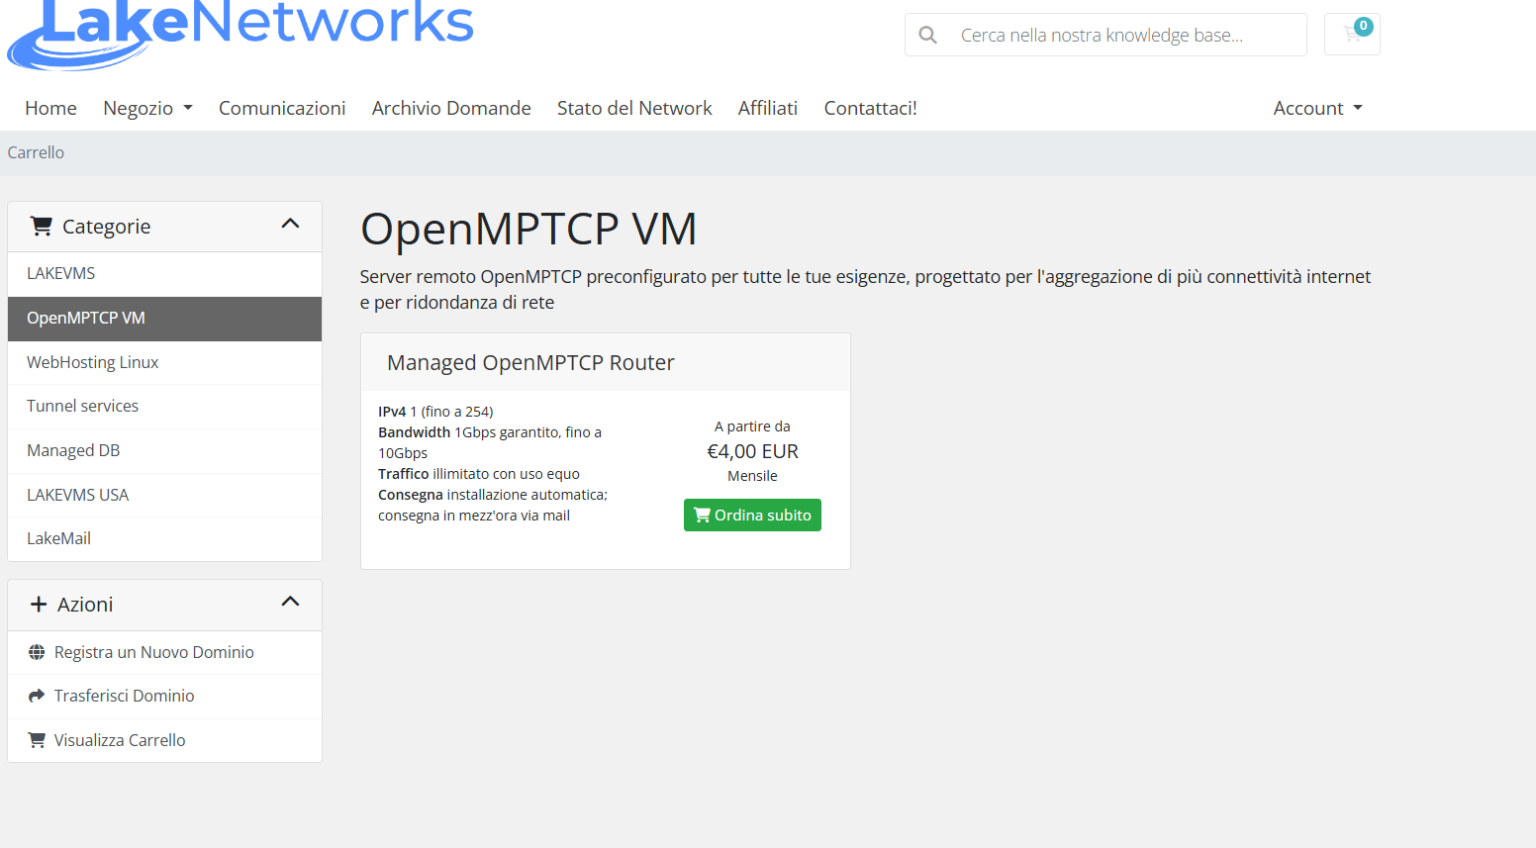Viewport: 1536px width, 848px height.
Task: Click the globe icon beside Registra un Nuovo Dominio
Action: pyautogui.click(x=37, y=652)
